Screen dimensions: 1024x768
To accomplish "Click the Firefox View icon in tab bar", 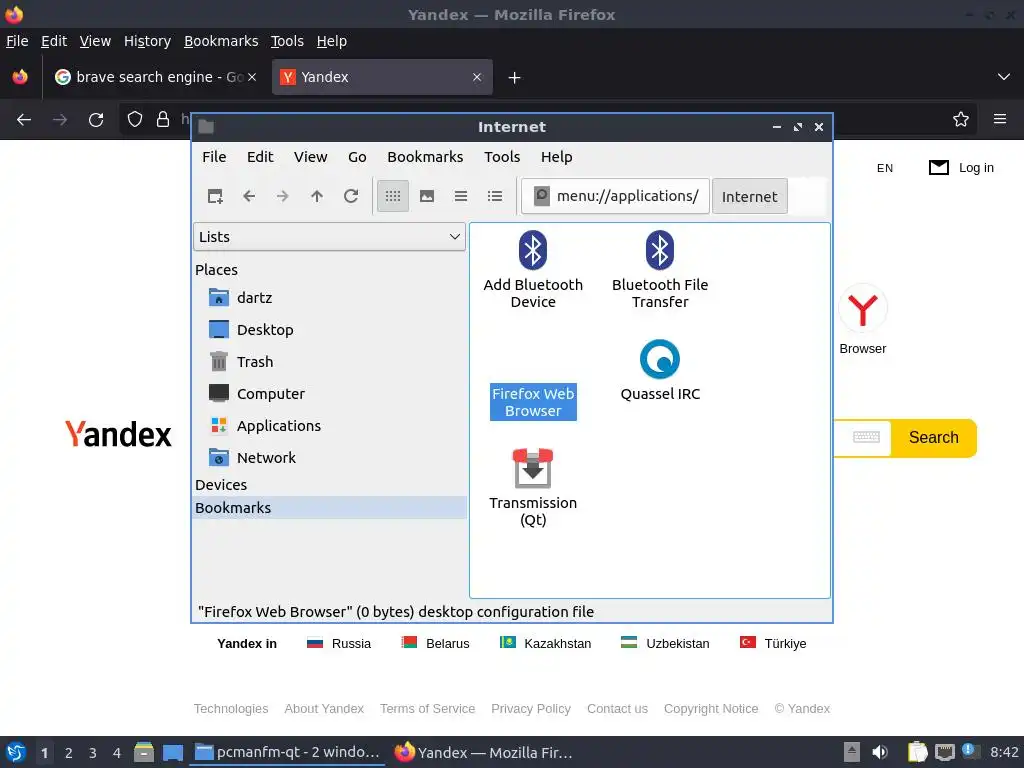I will coord(20,77).
